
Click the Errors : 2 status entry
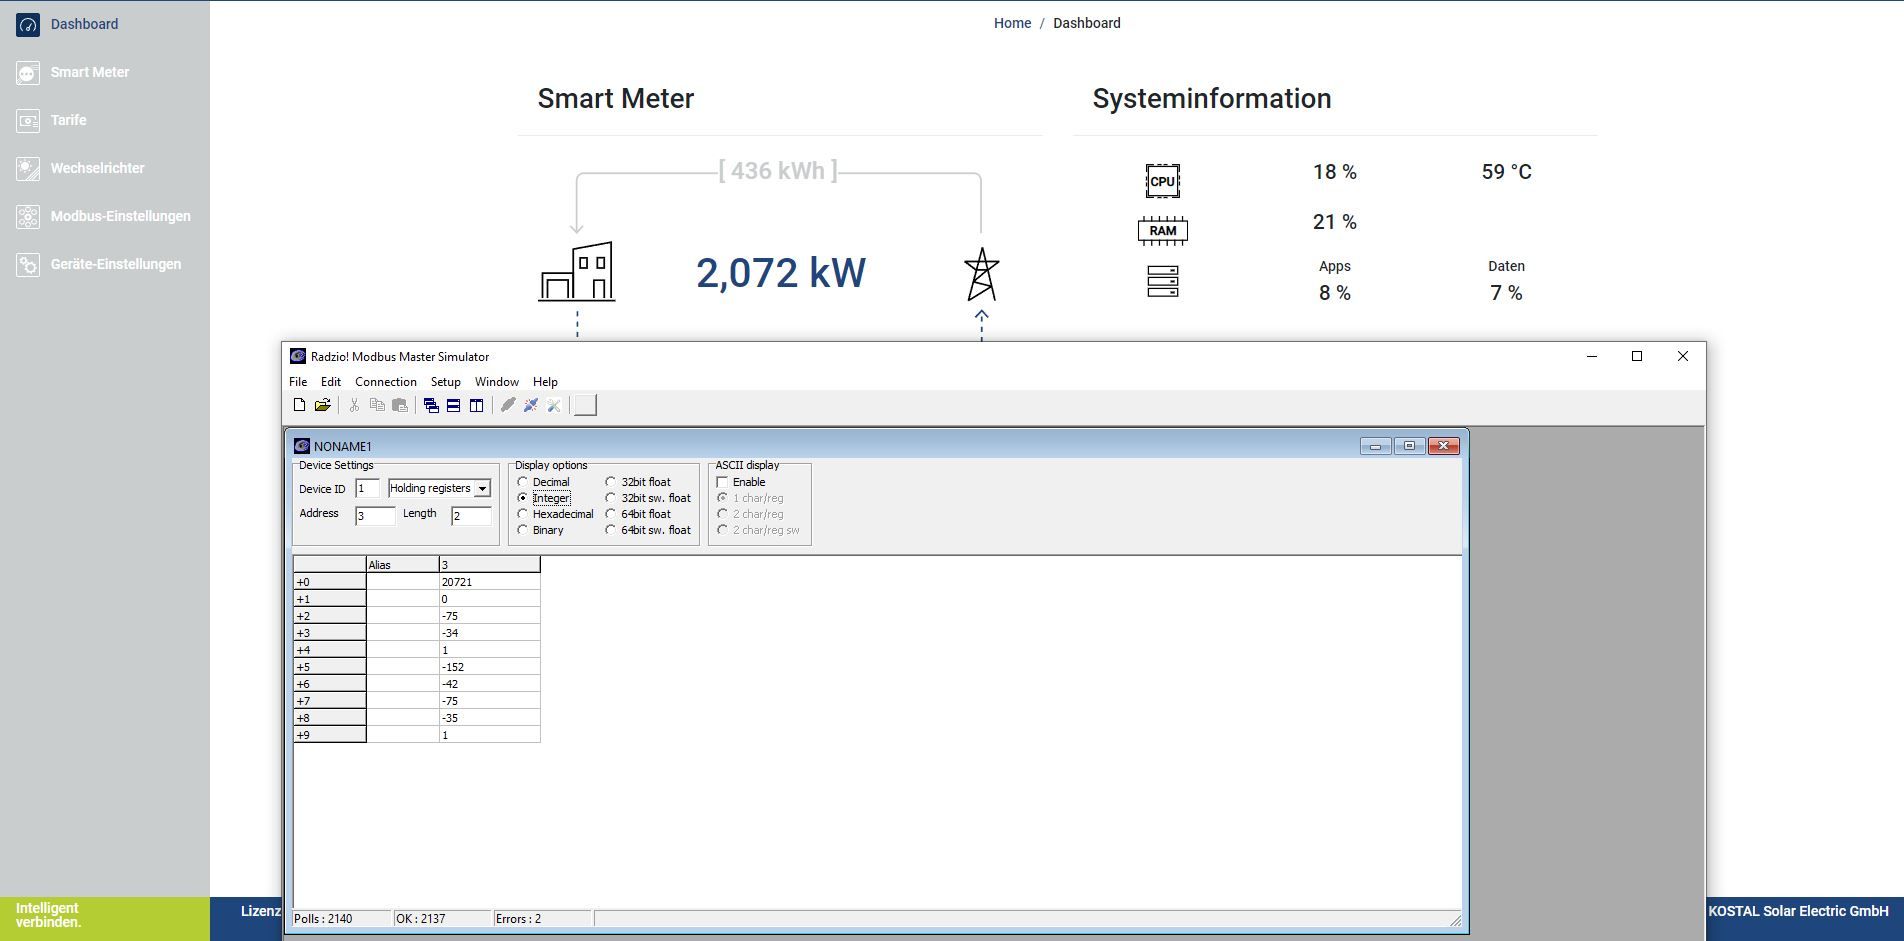(x=543, y=918)
